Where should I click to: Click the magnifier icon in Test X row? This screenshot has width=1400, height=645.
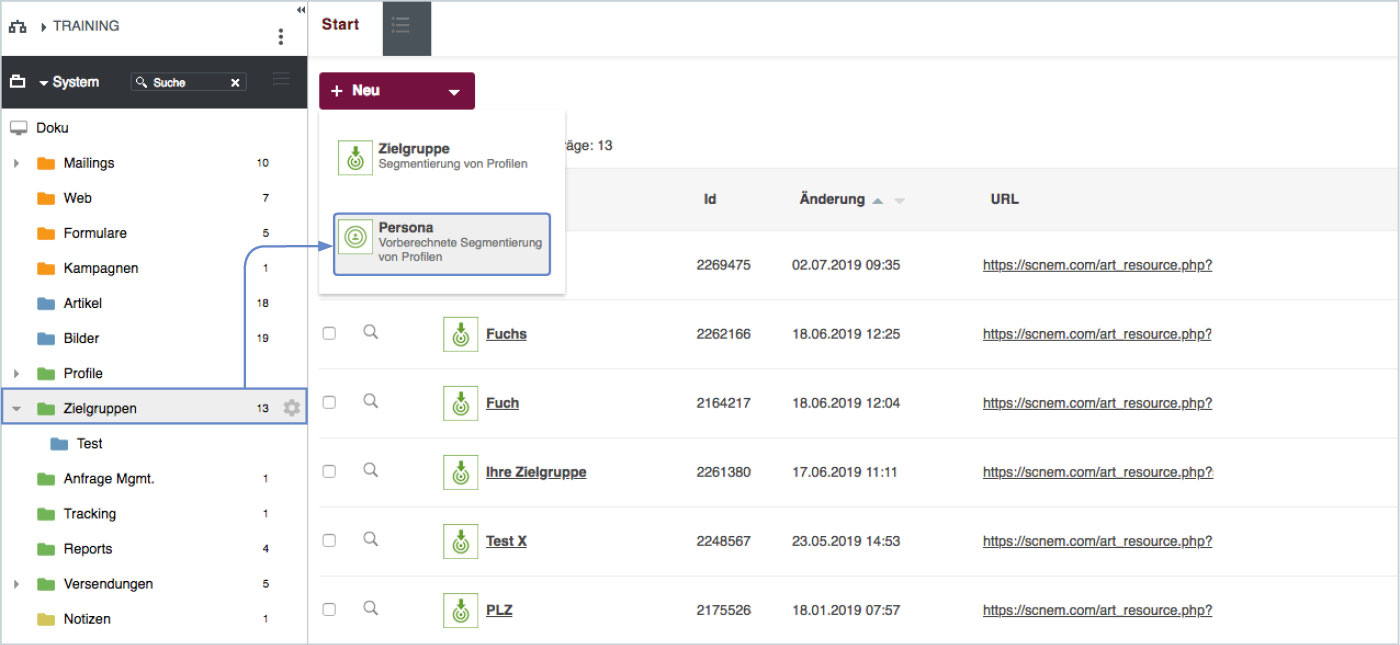click(370, 540)
